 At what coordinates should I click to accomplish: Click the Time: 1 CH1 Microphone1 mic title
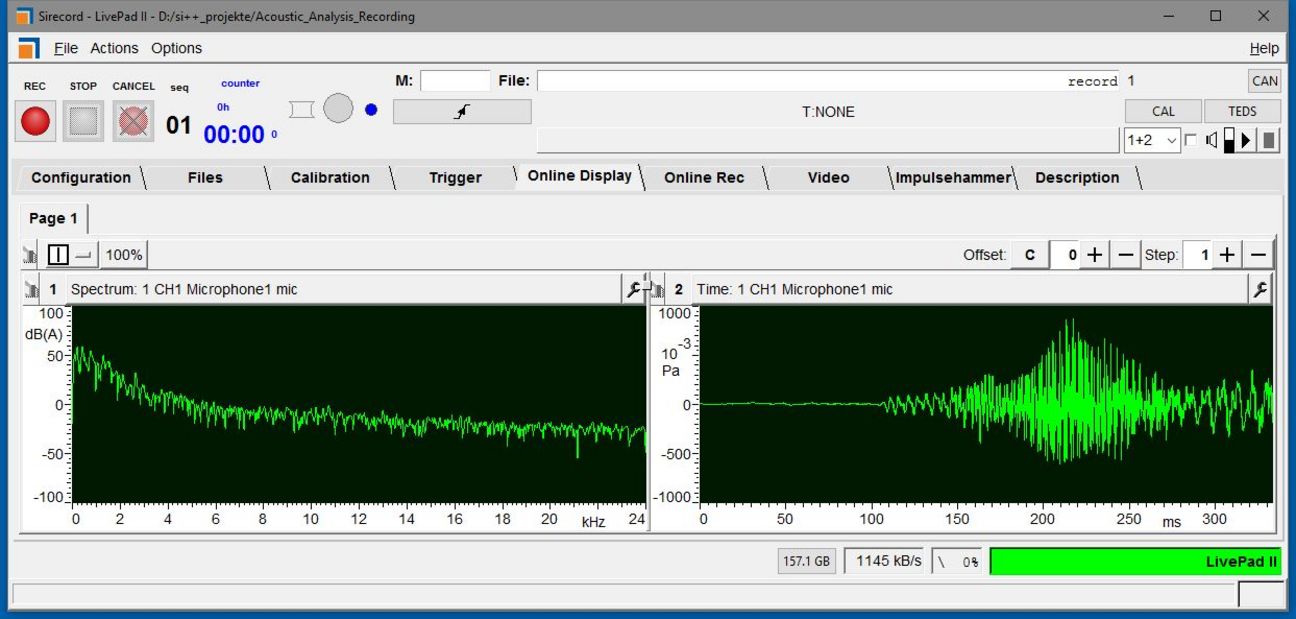pyautogui.click(x=795, y=290)
